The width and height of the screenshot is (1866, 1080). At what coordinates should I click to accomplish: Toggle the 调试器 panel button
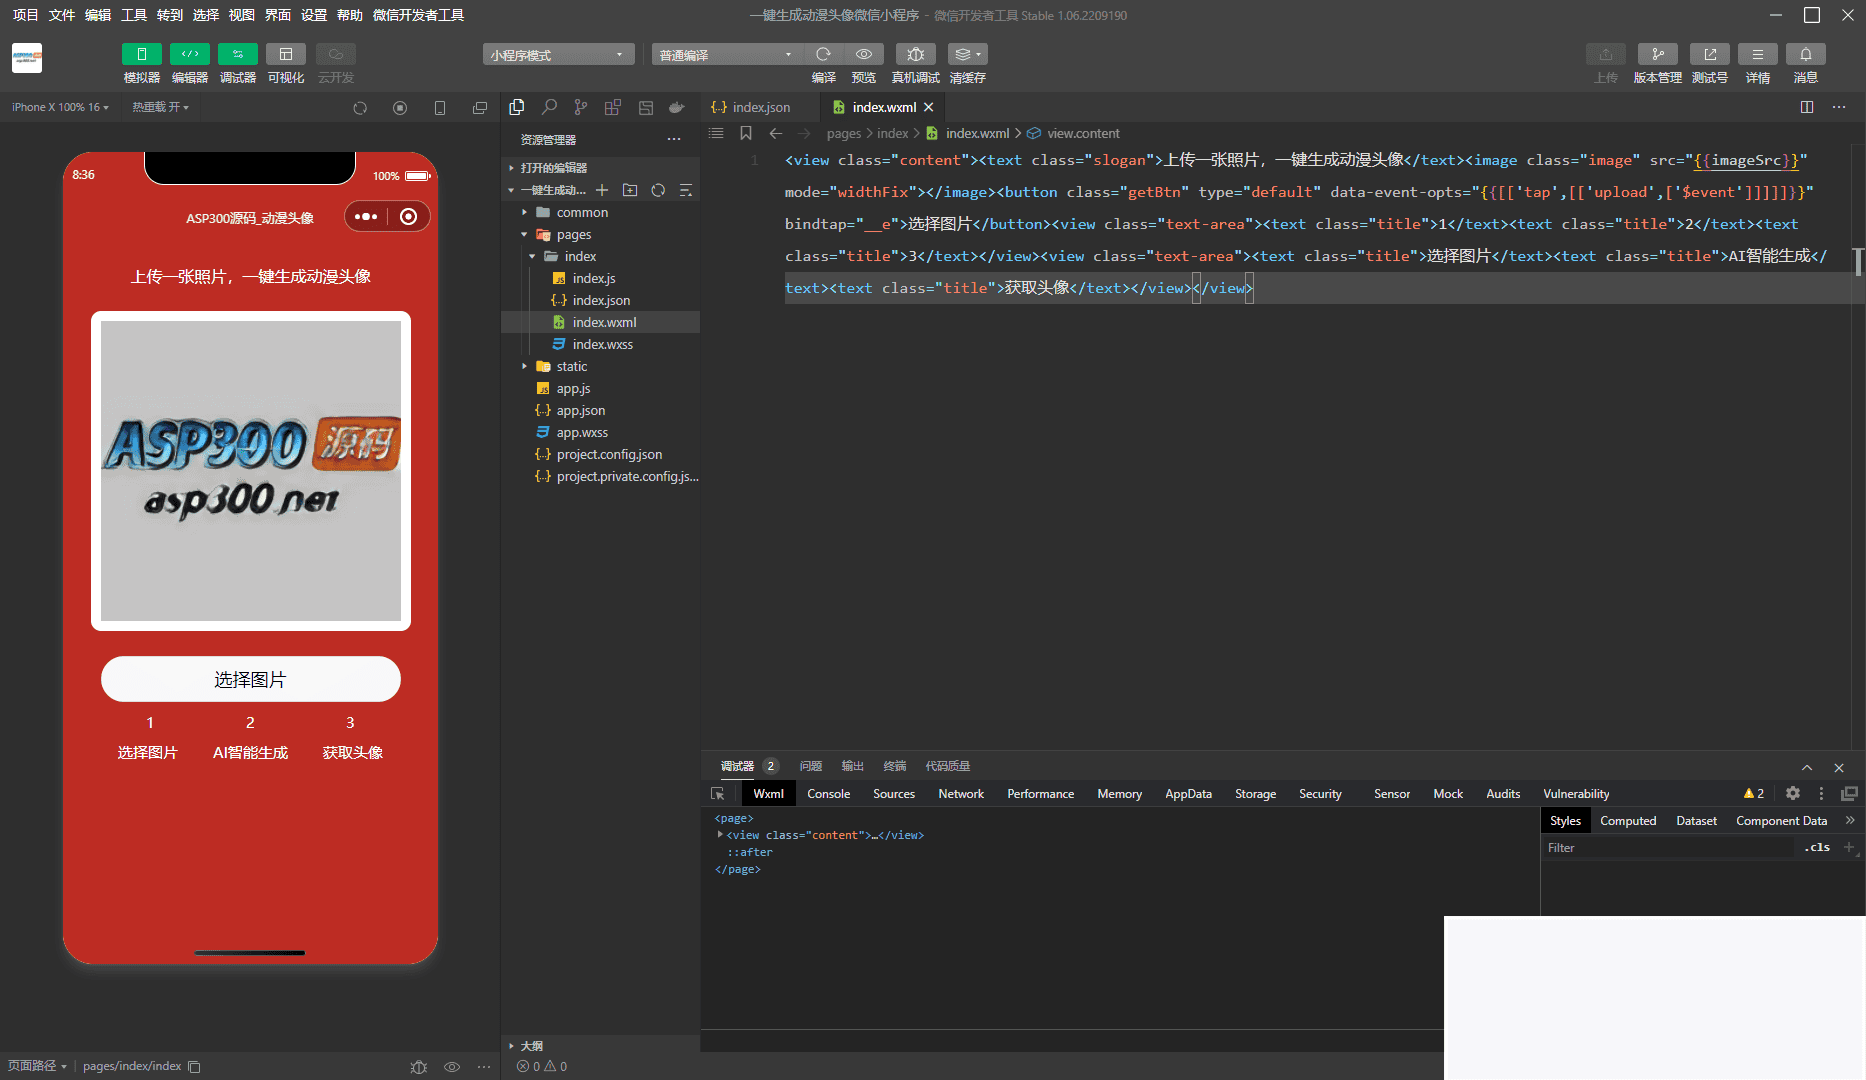pos(237,54)
